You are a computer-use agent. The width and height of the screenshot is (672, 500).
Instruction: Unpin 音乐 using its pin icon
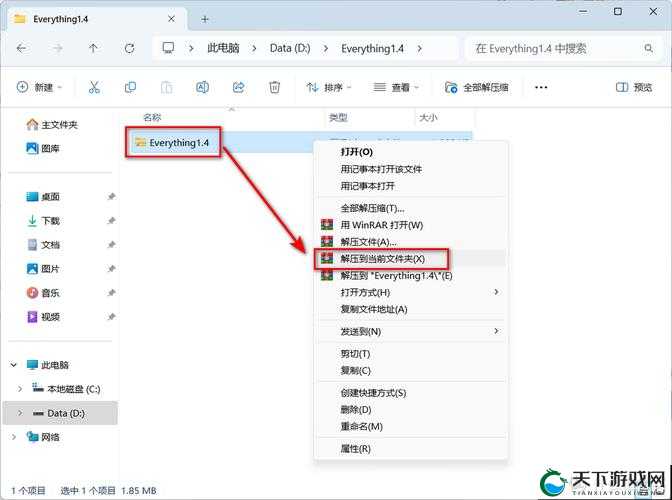[111, 293]
